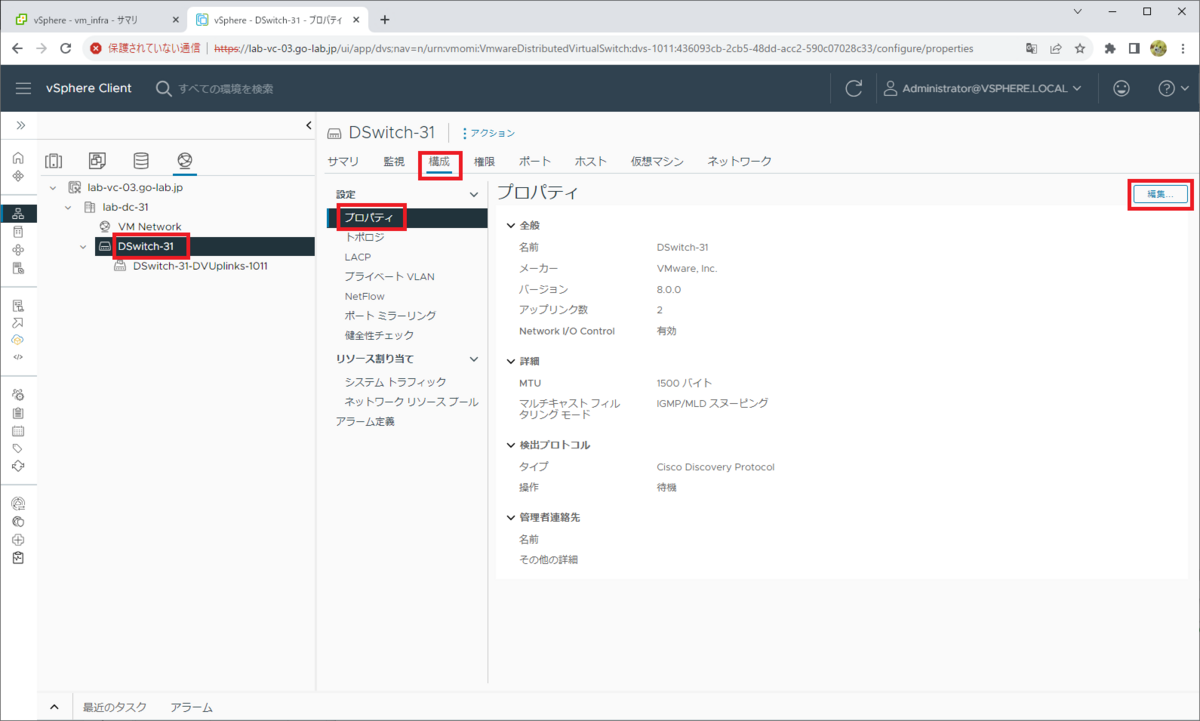Collapse lab-dc-31 datacenter node

click(x=68, y=207)
